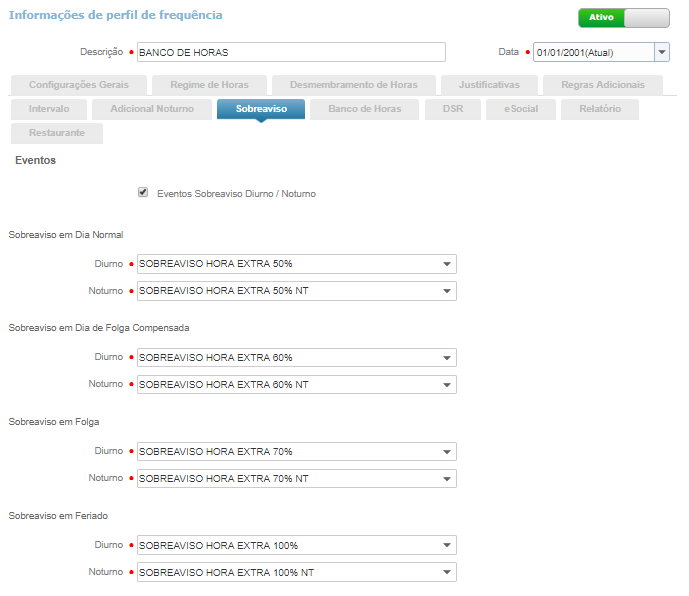Open the Data dropdown arrow
Image resolution: width=689 pixels, height=596 pixels.
point(661,52)
